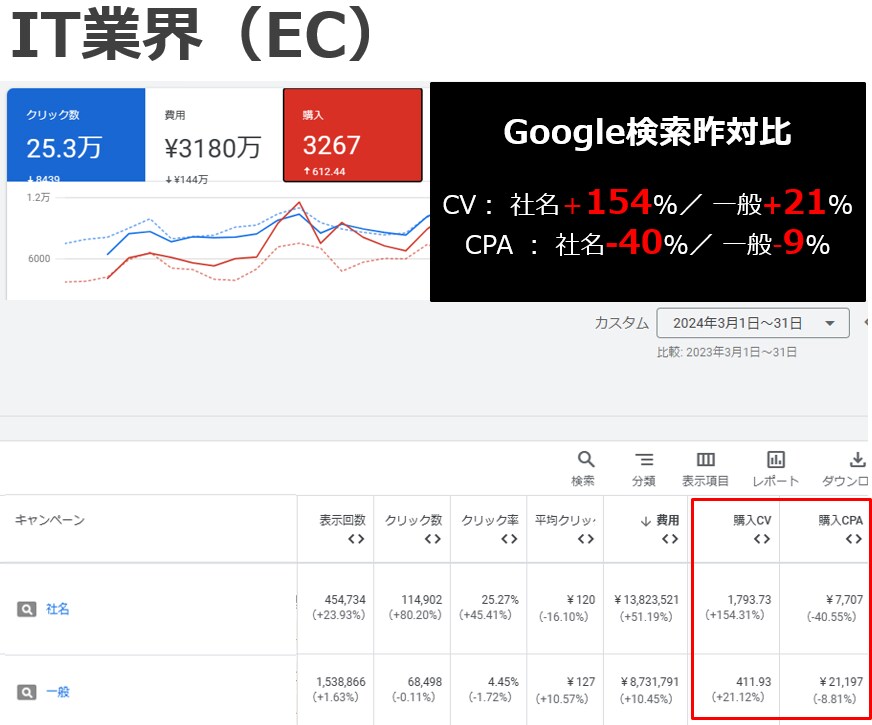872x725 pixels.
Task: Click the comparison text 比較: 2023年3月1日〜31日
Action: pos(727,352)
